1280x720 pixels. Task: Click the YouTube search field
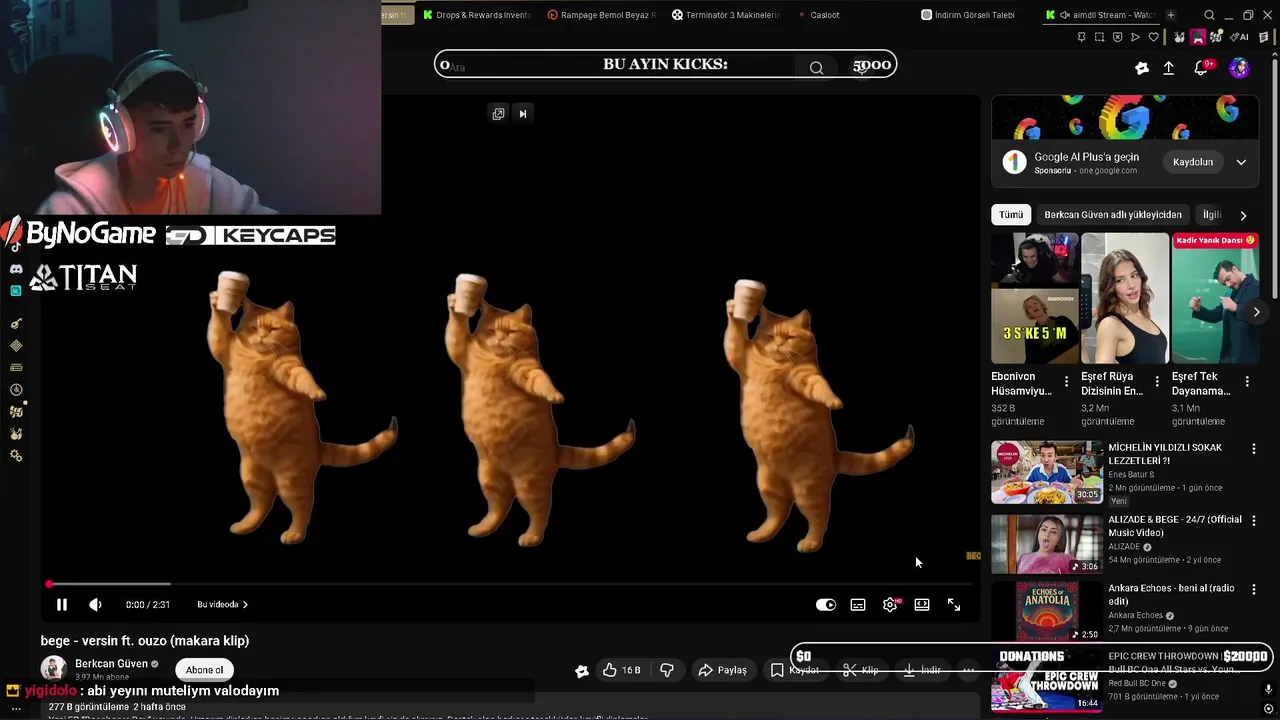click(x=615, y=67)
